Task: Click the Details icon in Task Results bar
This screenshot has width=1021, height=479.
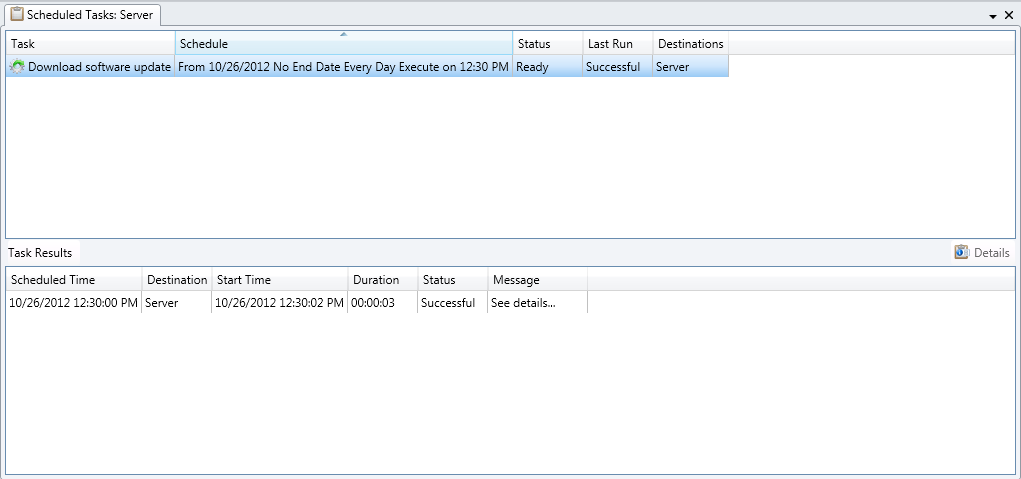Action: point(962,253)
